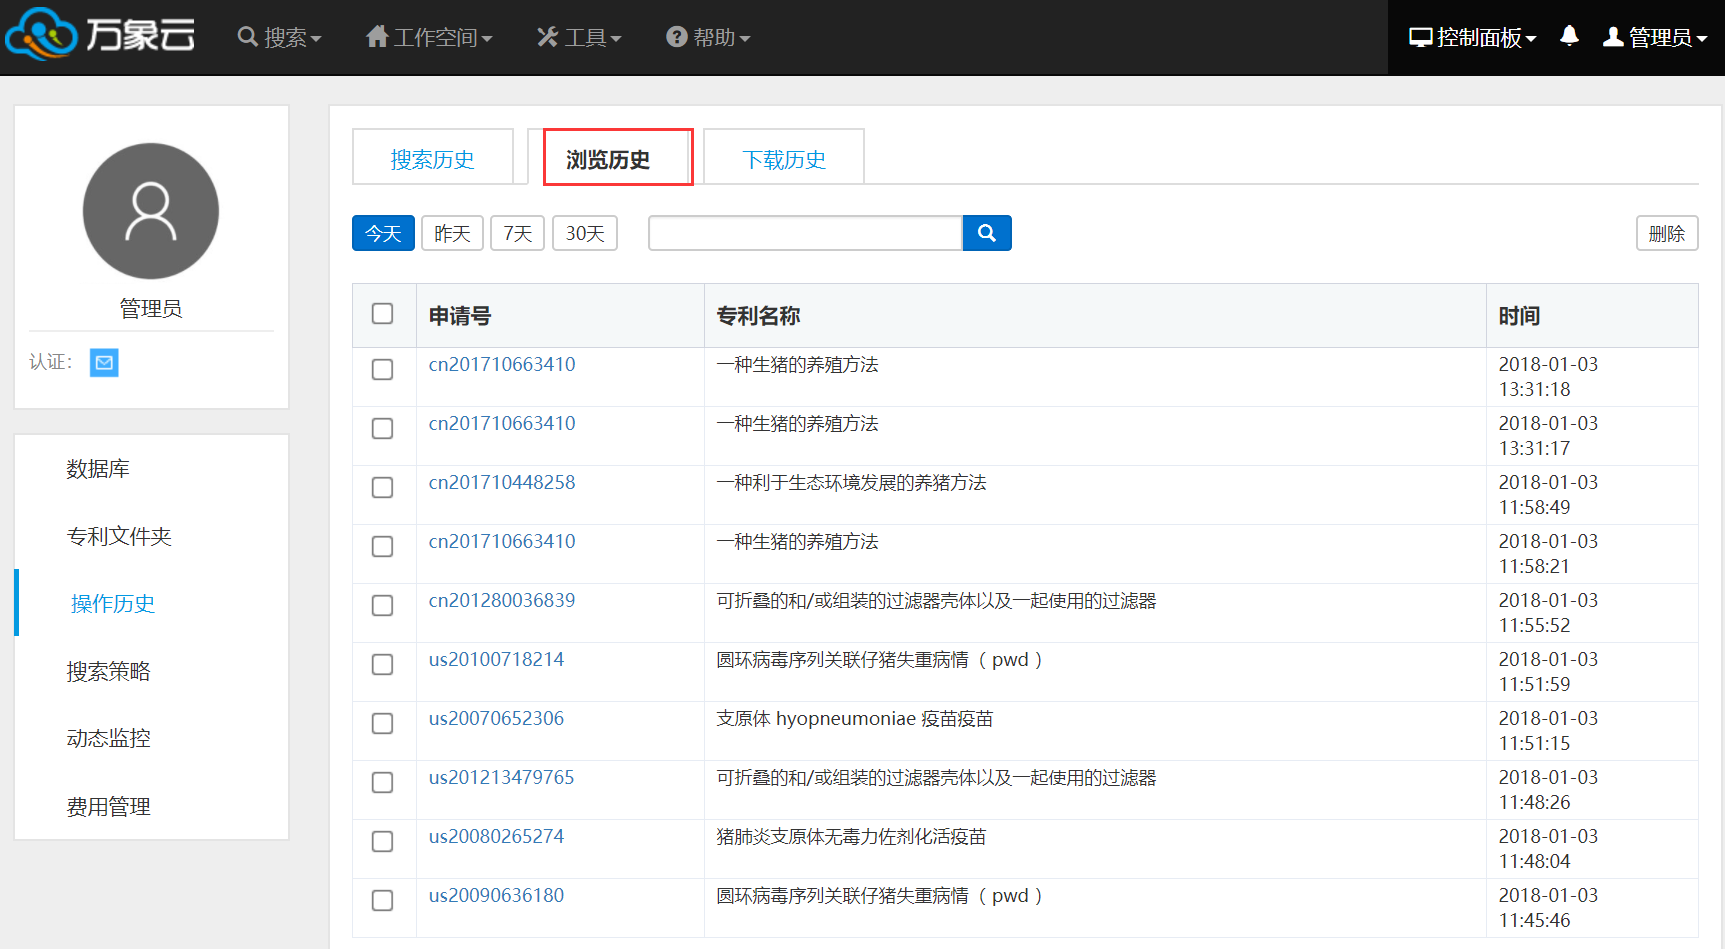1725x949 pixels.
Task: Check the cn201710448258 row checkbox
Action: pyautogui.click(x=382, y=487)
